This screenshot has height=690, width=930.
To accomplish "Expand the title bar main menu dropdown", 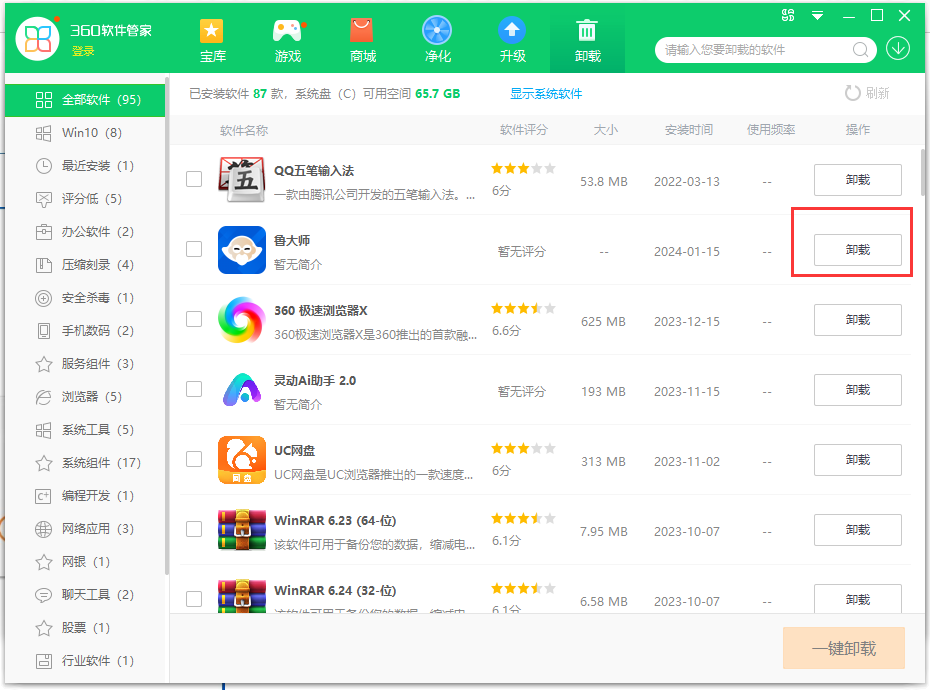I will tap(817, 16).
